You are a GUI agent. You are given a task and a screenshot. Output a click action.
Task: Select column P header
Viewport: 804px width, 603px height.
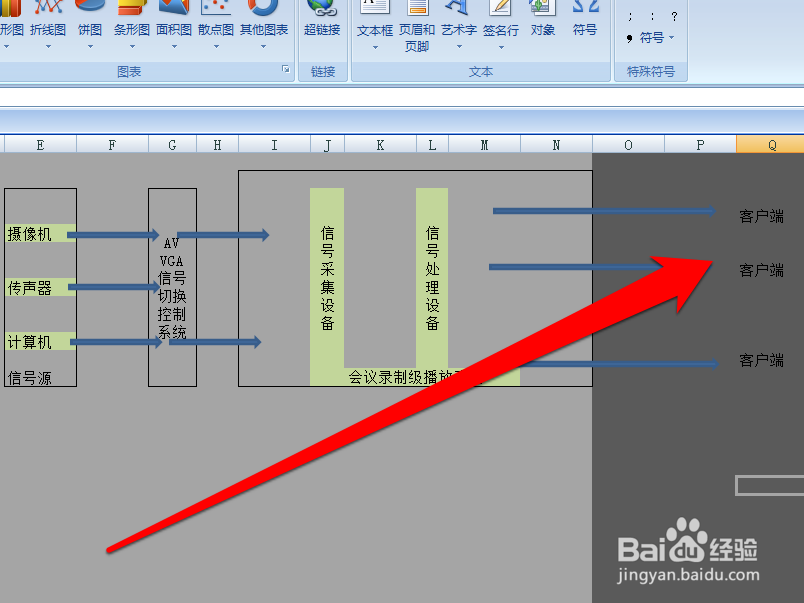click(700, 145)
